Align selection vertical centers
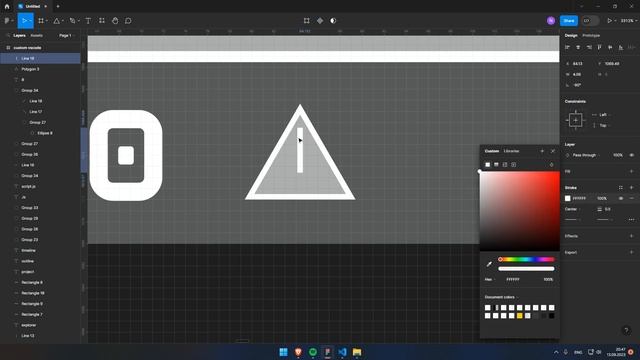This screenshot has width=640, height=360. (610, 47)
